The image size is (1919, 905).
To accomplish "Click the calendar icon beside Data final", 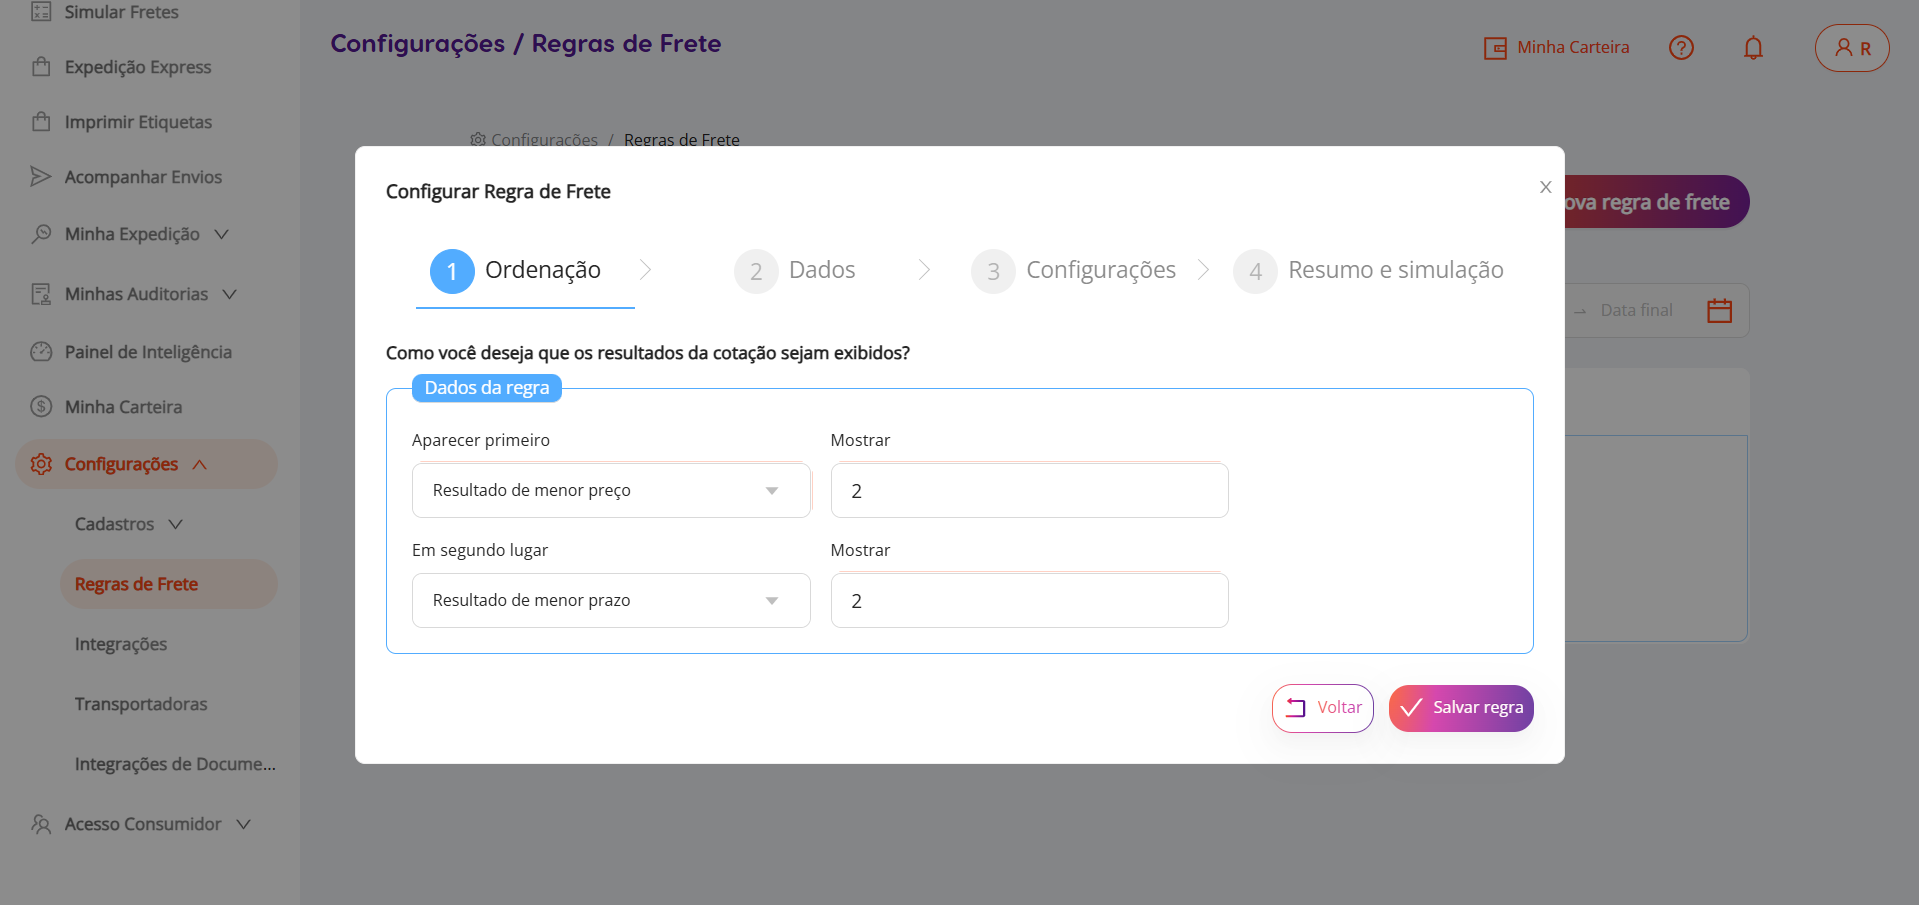I will (x=1719, y=311).
